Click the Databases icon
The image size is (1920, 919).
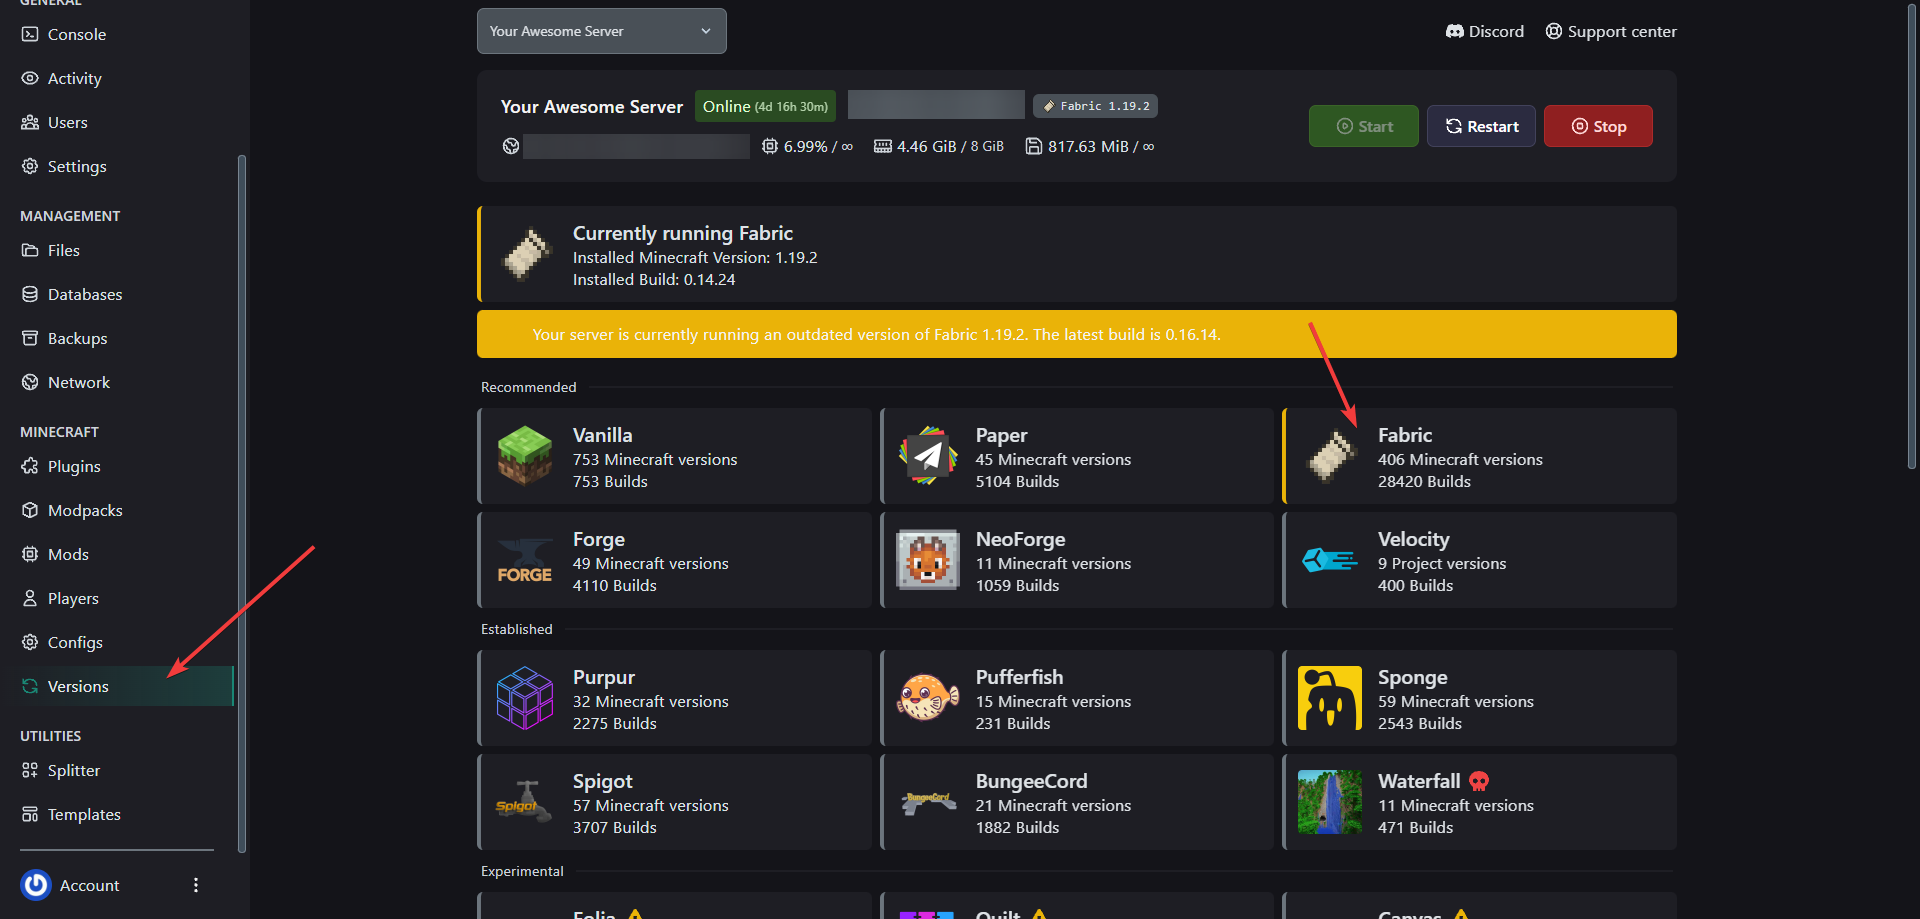coord(30,294)
